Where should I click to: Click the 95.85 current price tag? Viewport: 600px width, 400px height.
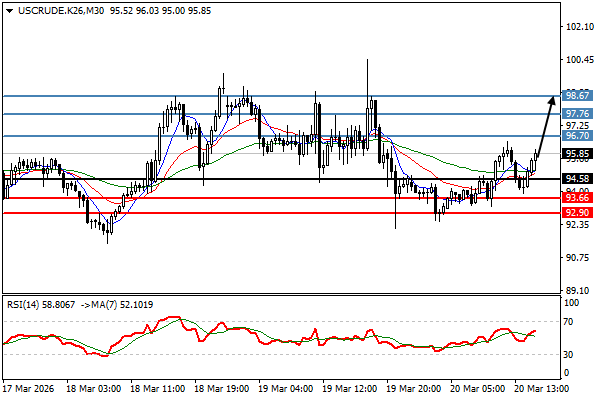coord(576,154)
